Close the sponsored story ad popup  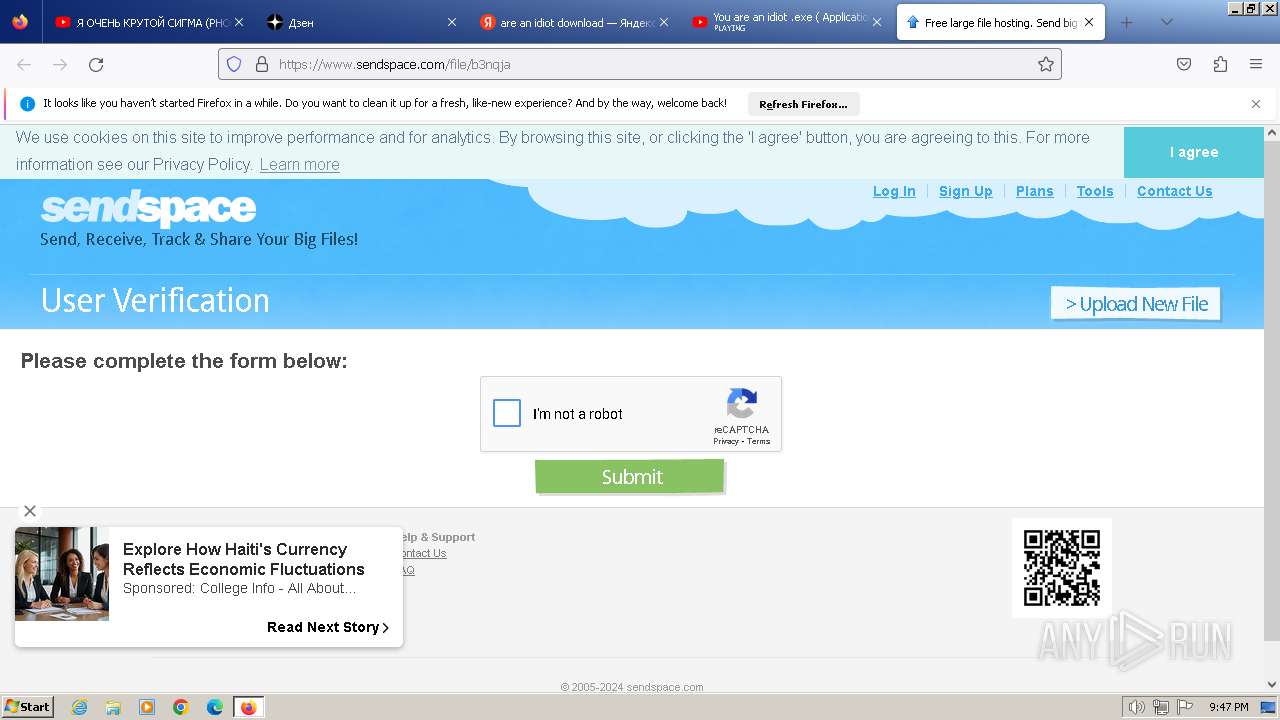tap(30, 511)
